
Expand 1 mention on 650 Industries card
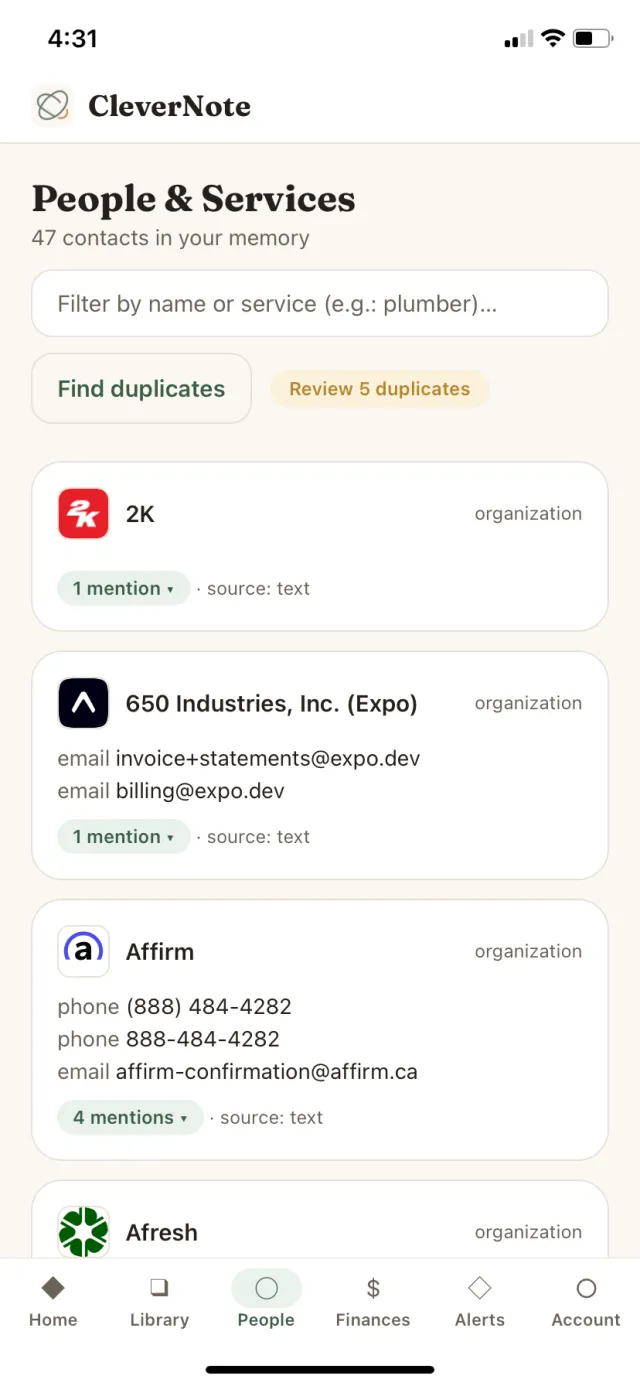pos(123,836)
